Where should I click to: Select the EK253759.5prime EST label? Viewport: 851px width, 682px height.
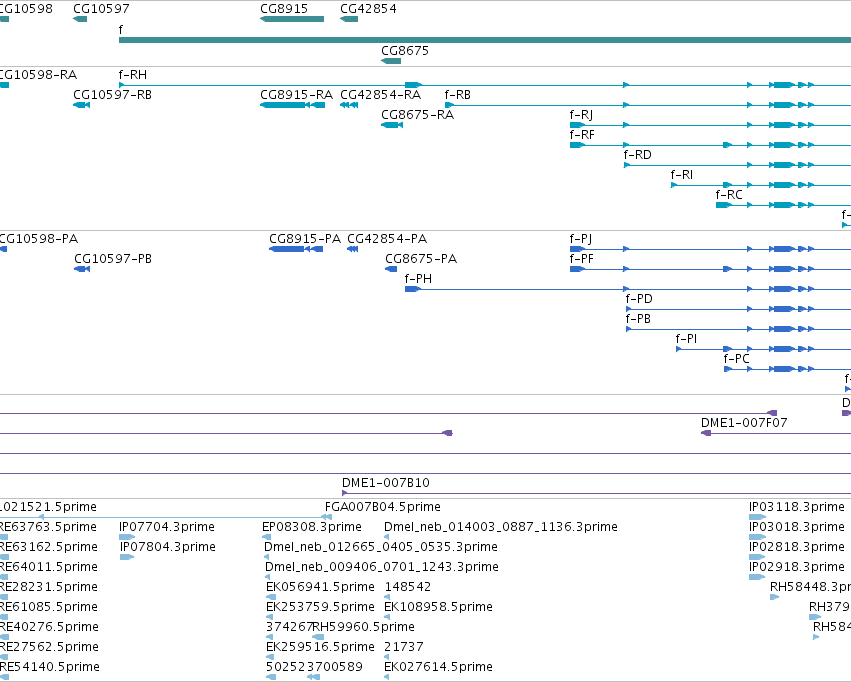coord(320,608)
